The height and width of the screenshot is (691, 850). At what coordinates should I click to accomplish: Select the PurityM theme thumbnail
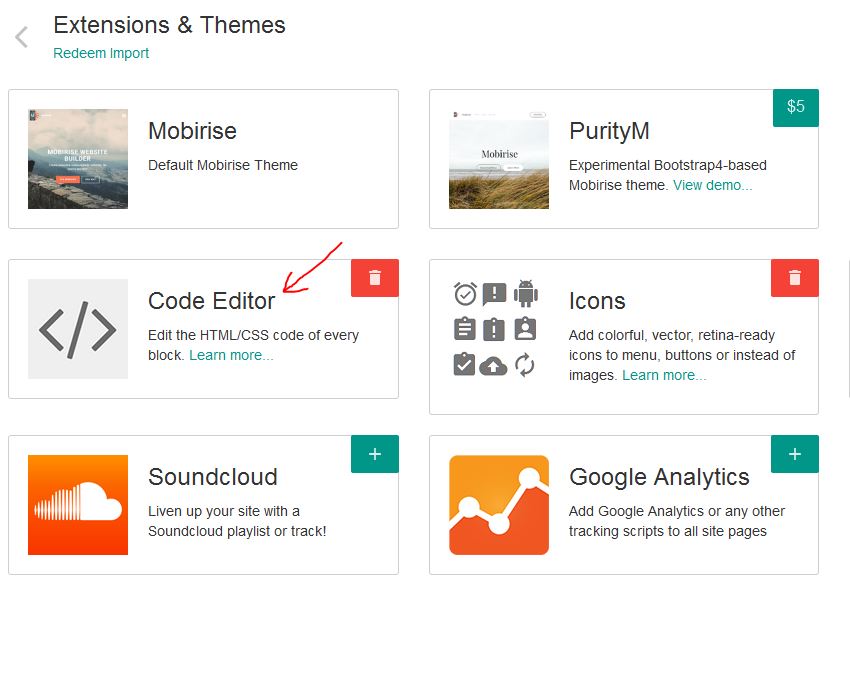[x=499, y=159]
